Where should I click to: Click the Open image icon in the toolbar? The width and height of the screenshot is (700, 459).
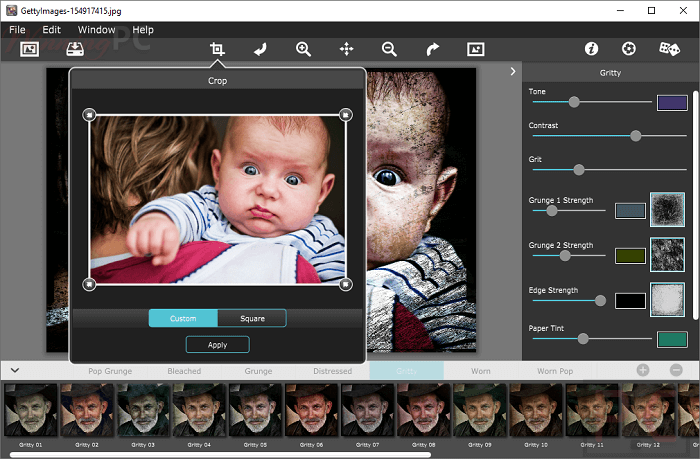click(30, 49)
